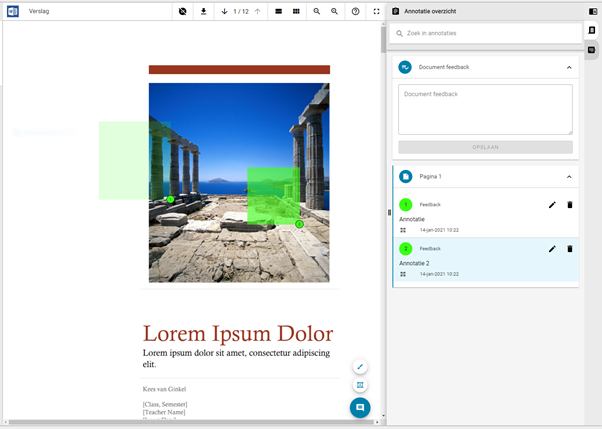Screen dimensions: 602x429
Task: Delete Annotatie 2 feedback
Action: [570, 249]
